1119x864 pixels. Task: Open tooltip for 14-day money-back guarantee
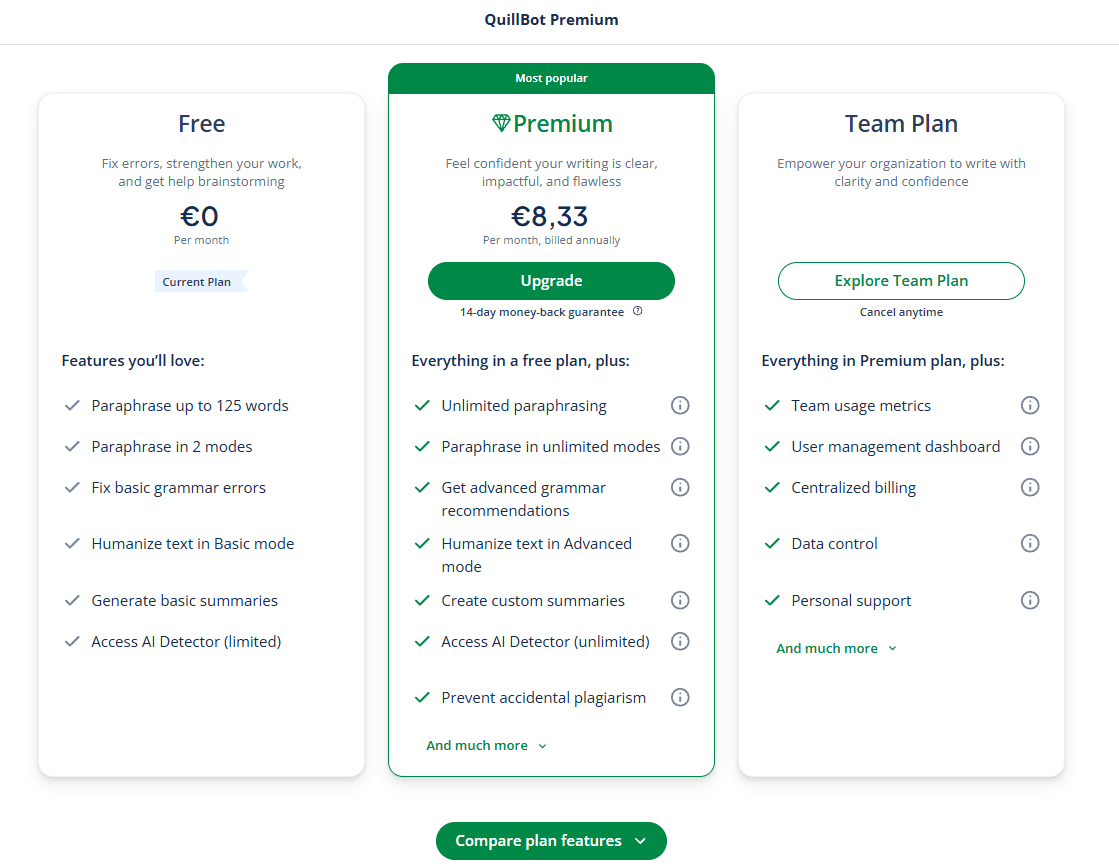(637, 311)
